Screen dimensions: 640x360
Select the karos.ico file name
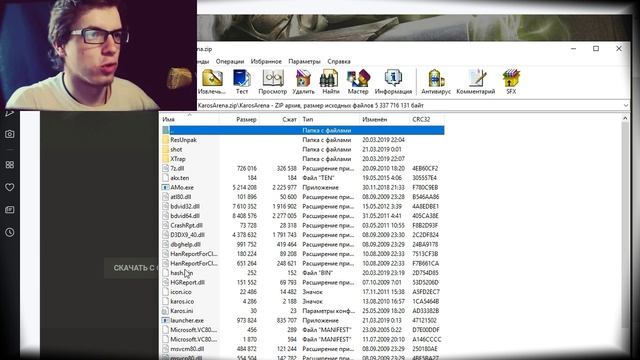[x=182, y=301]
